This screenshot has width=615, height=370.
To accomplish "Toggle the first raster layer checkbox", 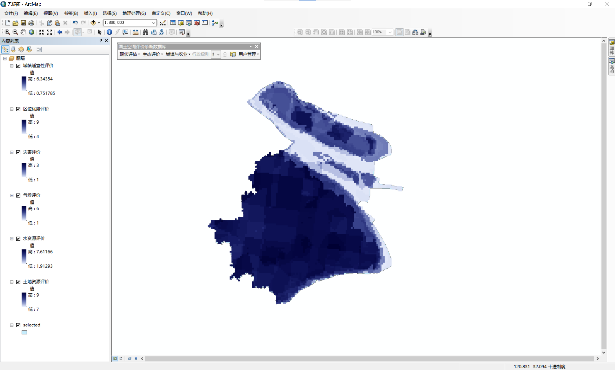I will (18, 66).
